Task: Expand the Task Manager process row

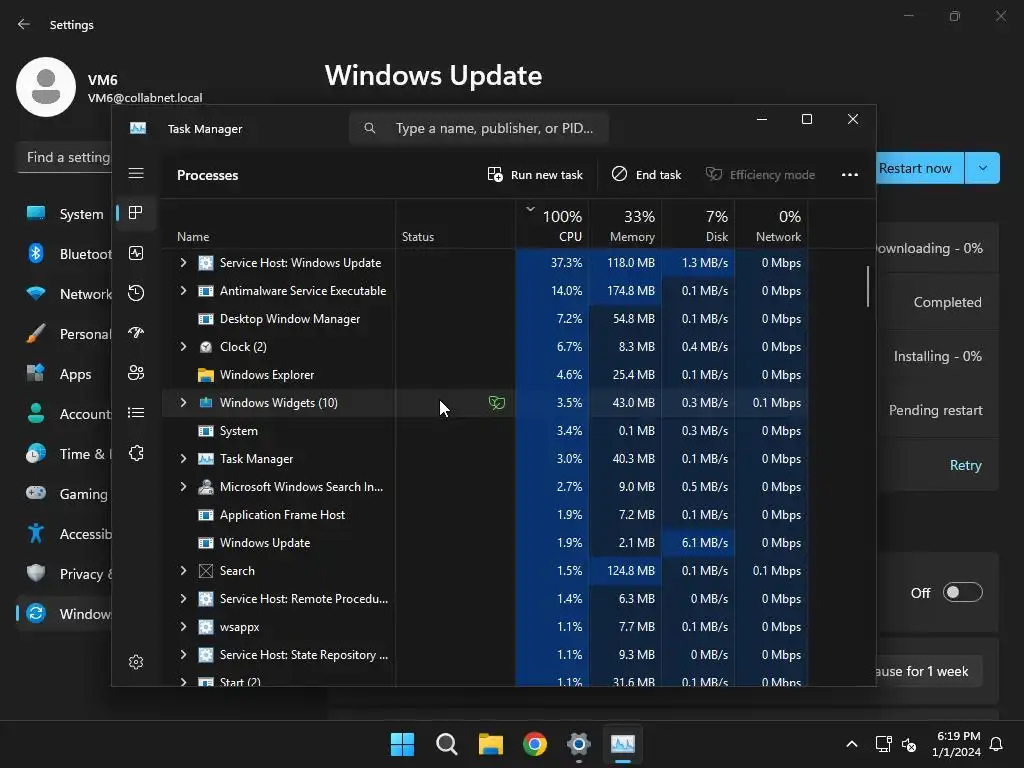Action: click(184, 458)
